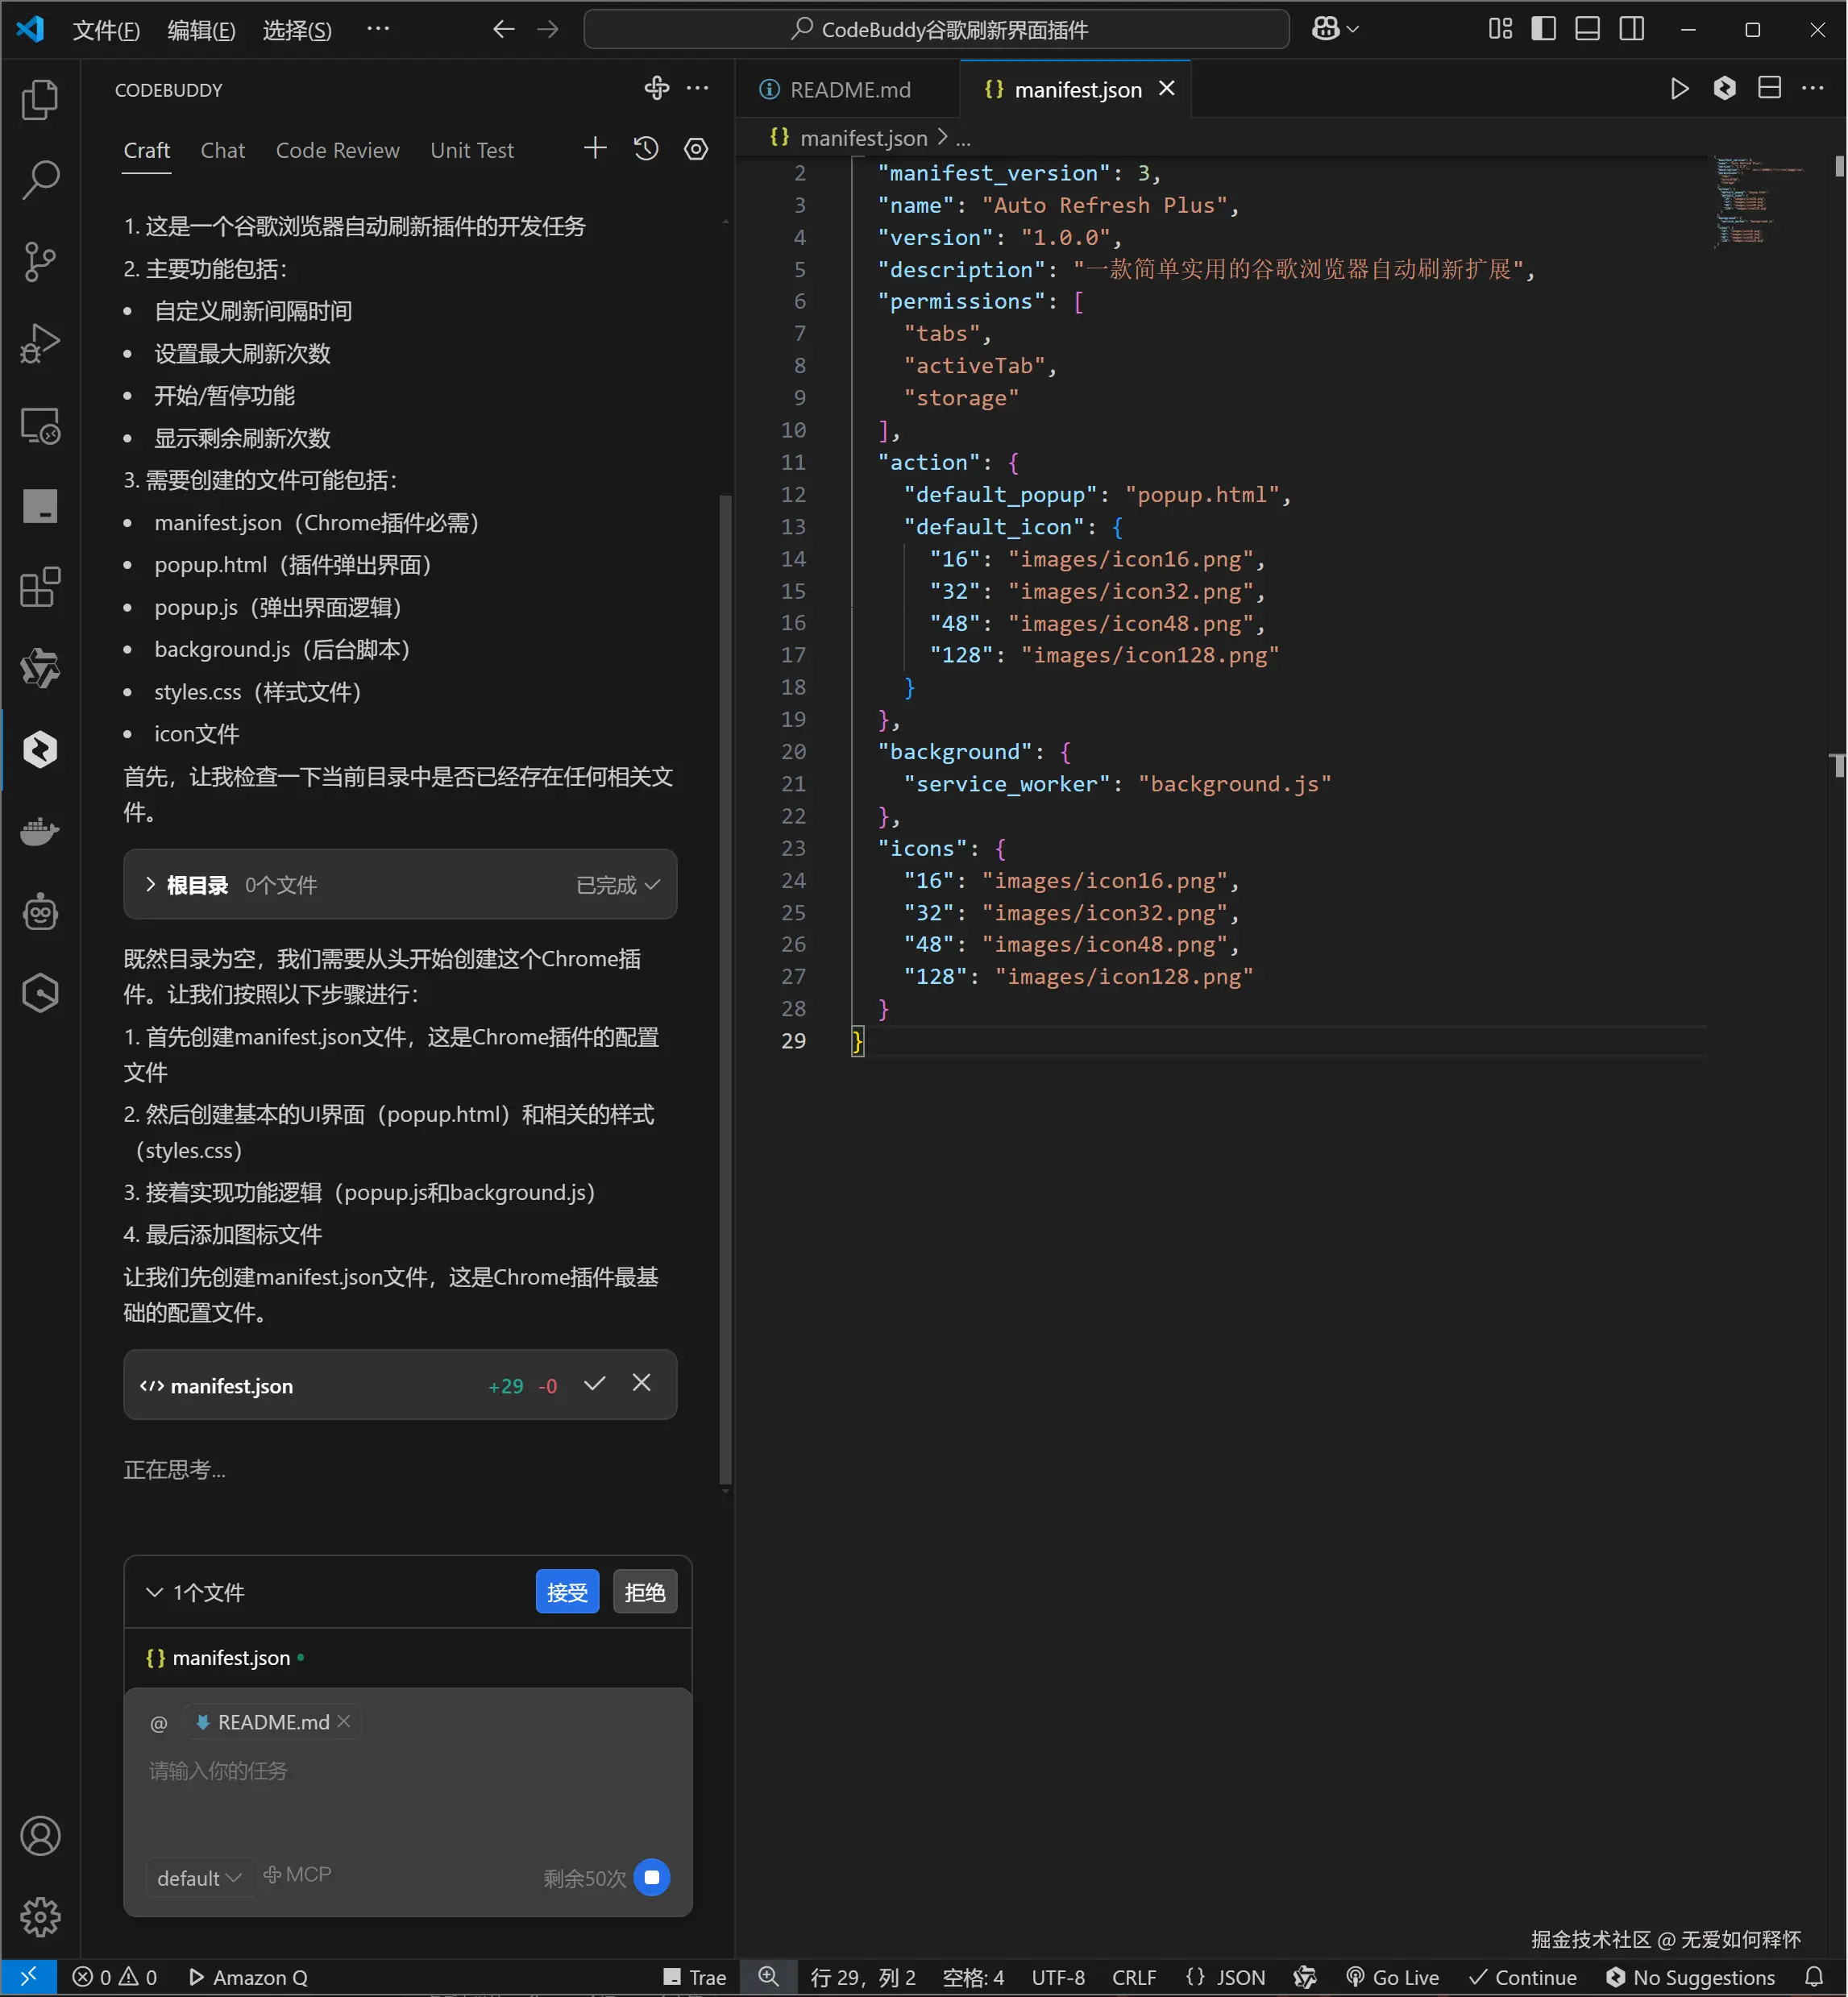Accept manifest.json change with checkmark icon
Image resolution: width=1848 pixels, height=1997 pixels.
click(594, 1383)
